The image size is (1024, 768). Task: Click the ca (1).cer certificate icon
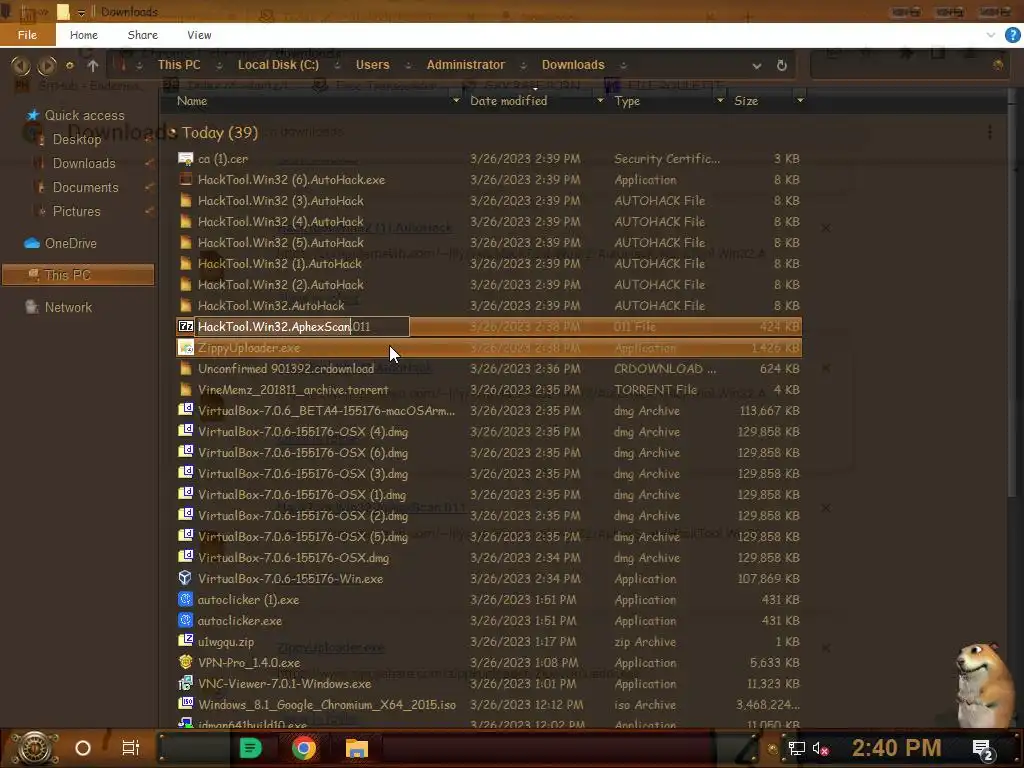coord(185,159)
